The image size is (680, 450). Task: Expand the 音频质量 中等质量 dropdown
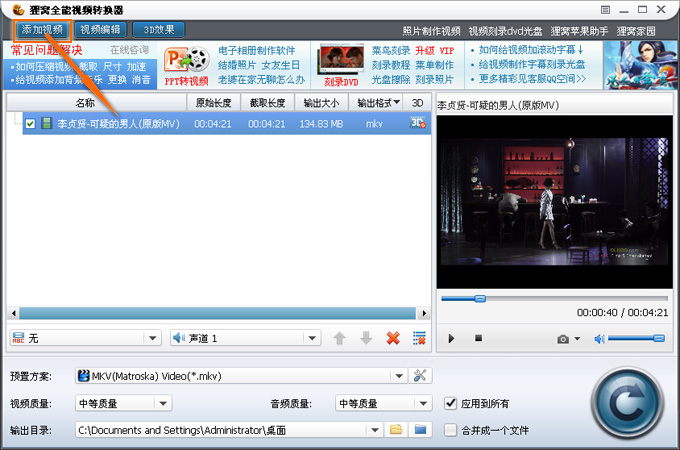(423, 404)
